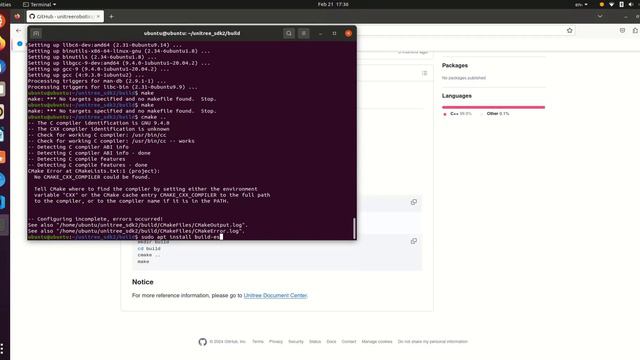Viewport: 640px width, 360px height.
Task: Launch Firefox from the Ubuntu dock
Action: (2, 43)
